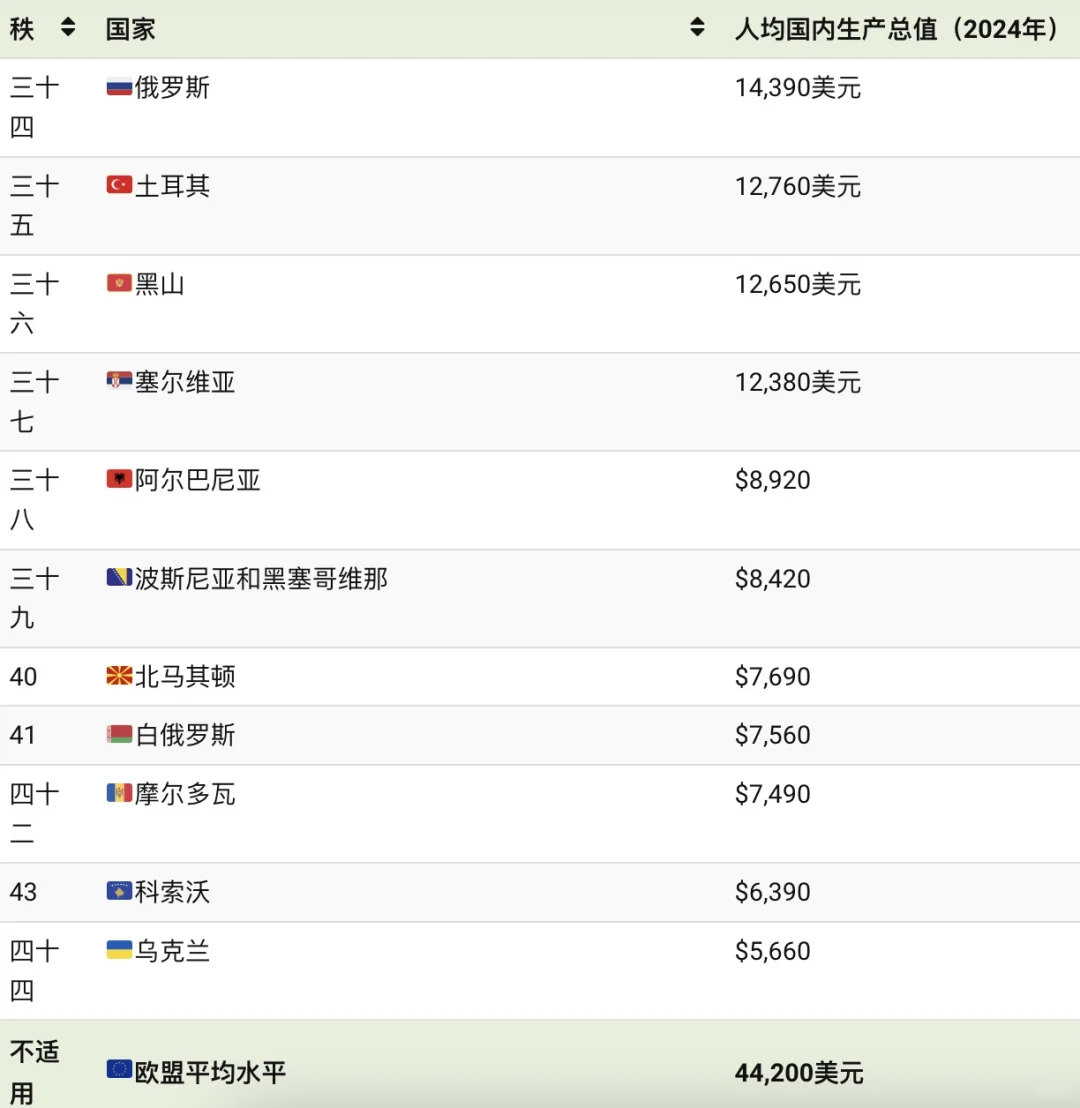Click the Russia flag icon beside 俄罗斯
Viewport: 1080px width, 1108px height.
[x=119, y=87]
